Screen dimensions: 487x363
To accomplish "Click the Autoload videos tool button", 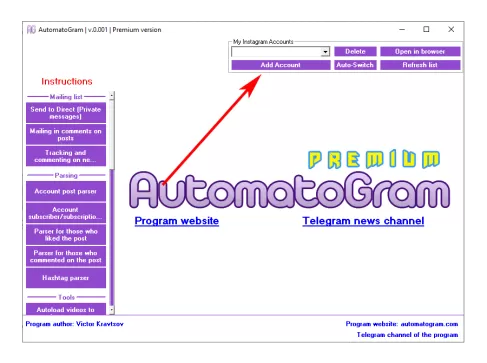I will pyautogui.click(x=66, y=309).
